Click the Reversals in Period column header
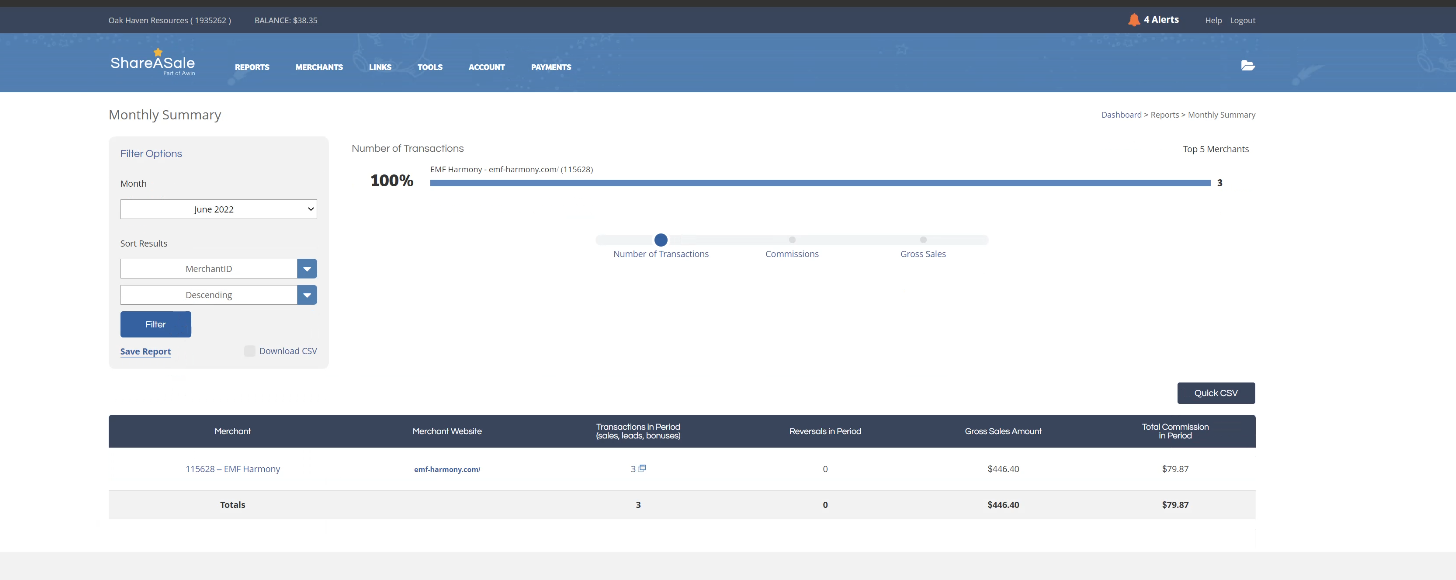Screen dimensions: 1456x580 coord(825,431)
